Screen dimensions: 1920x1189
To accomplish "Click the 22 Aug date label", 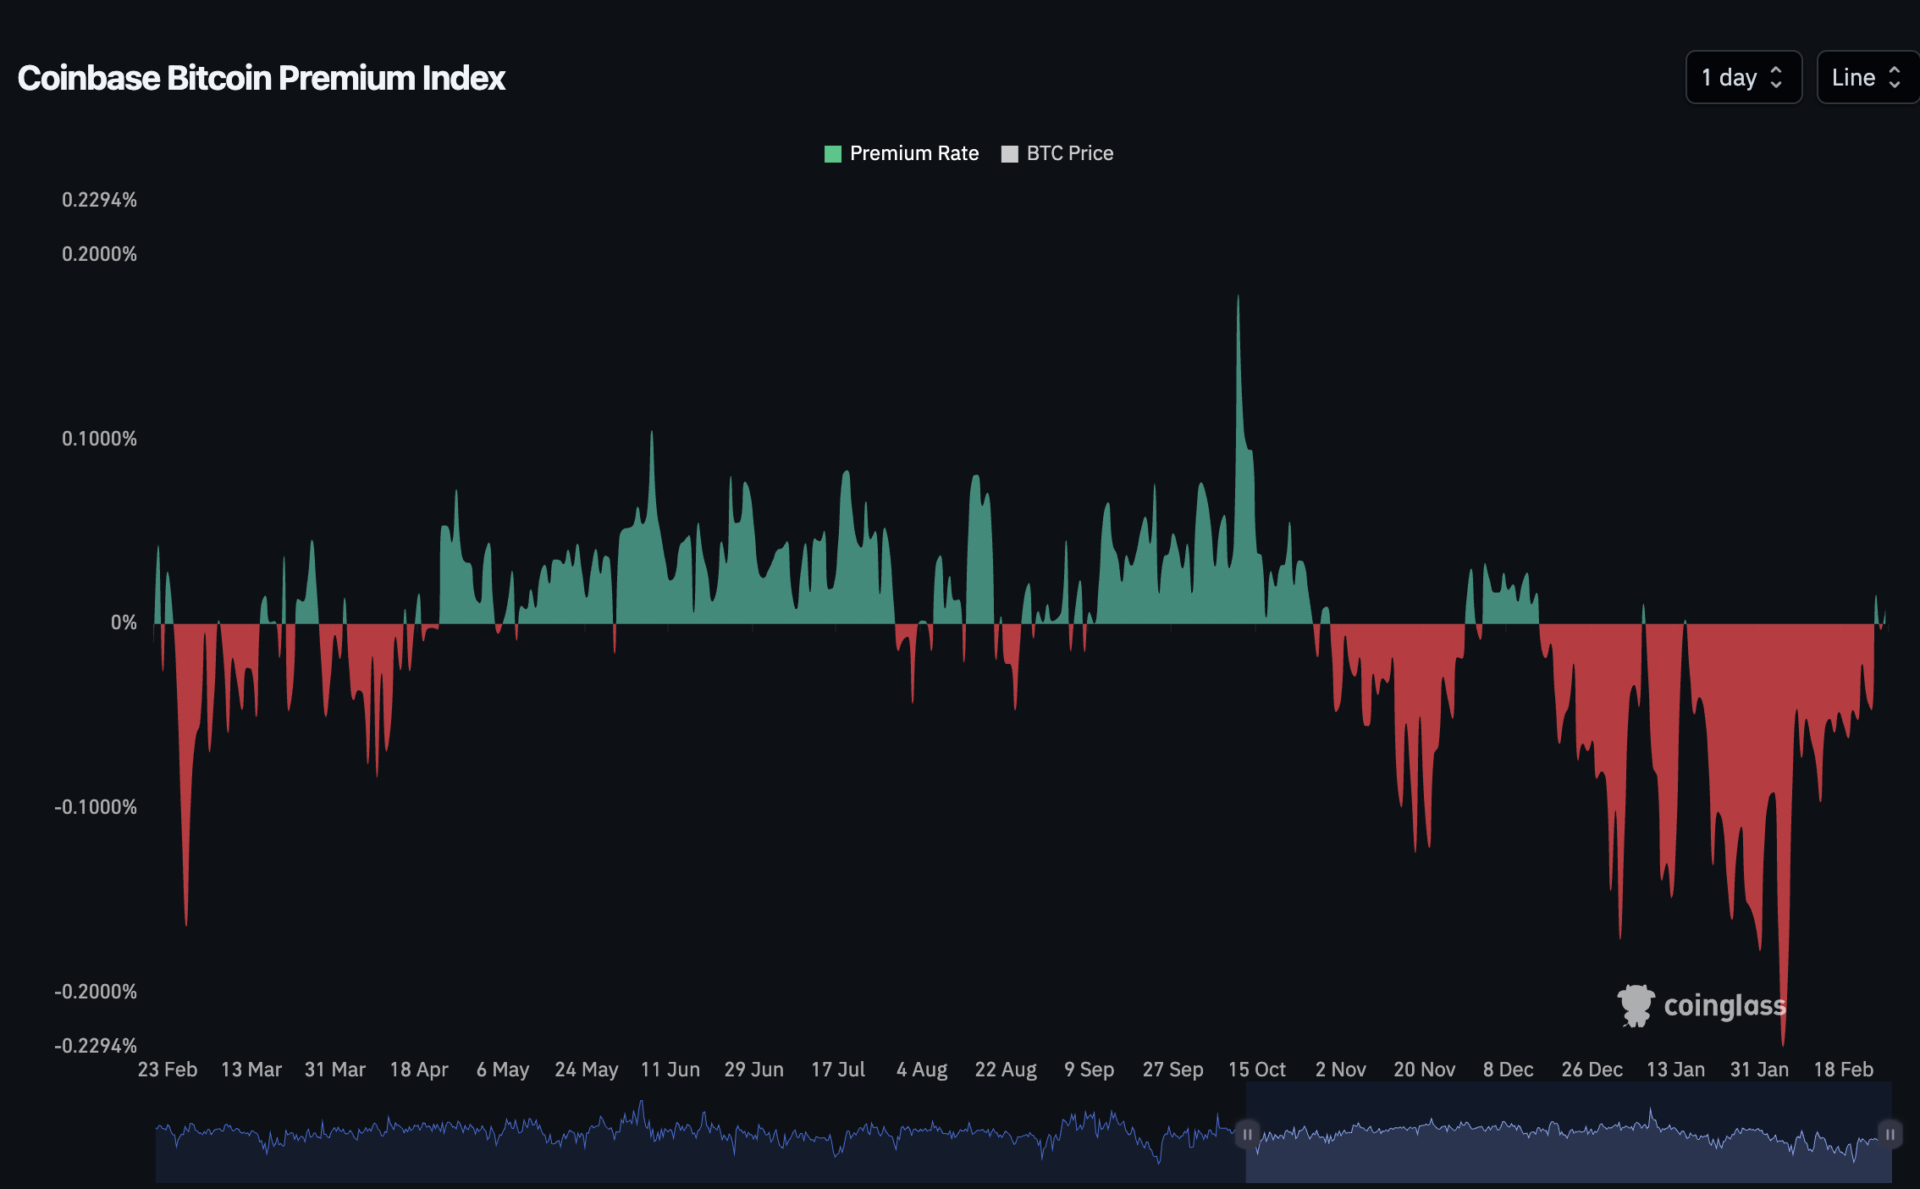I will tap(1006, 1070).
